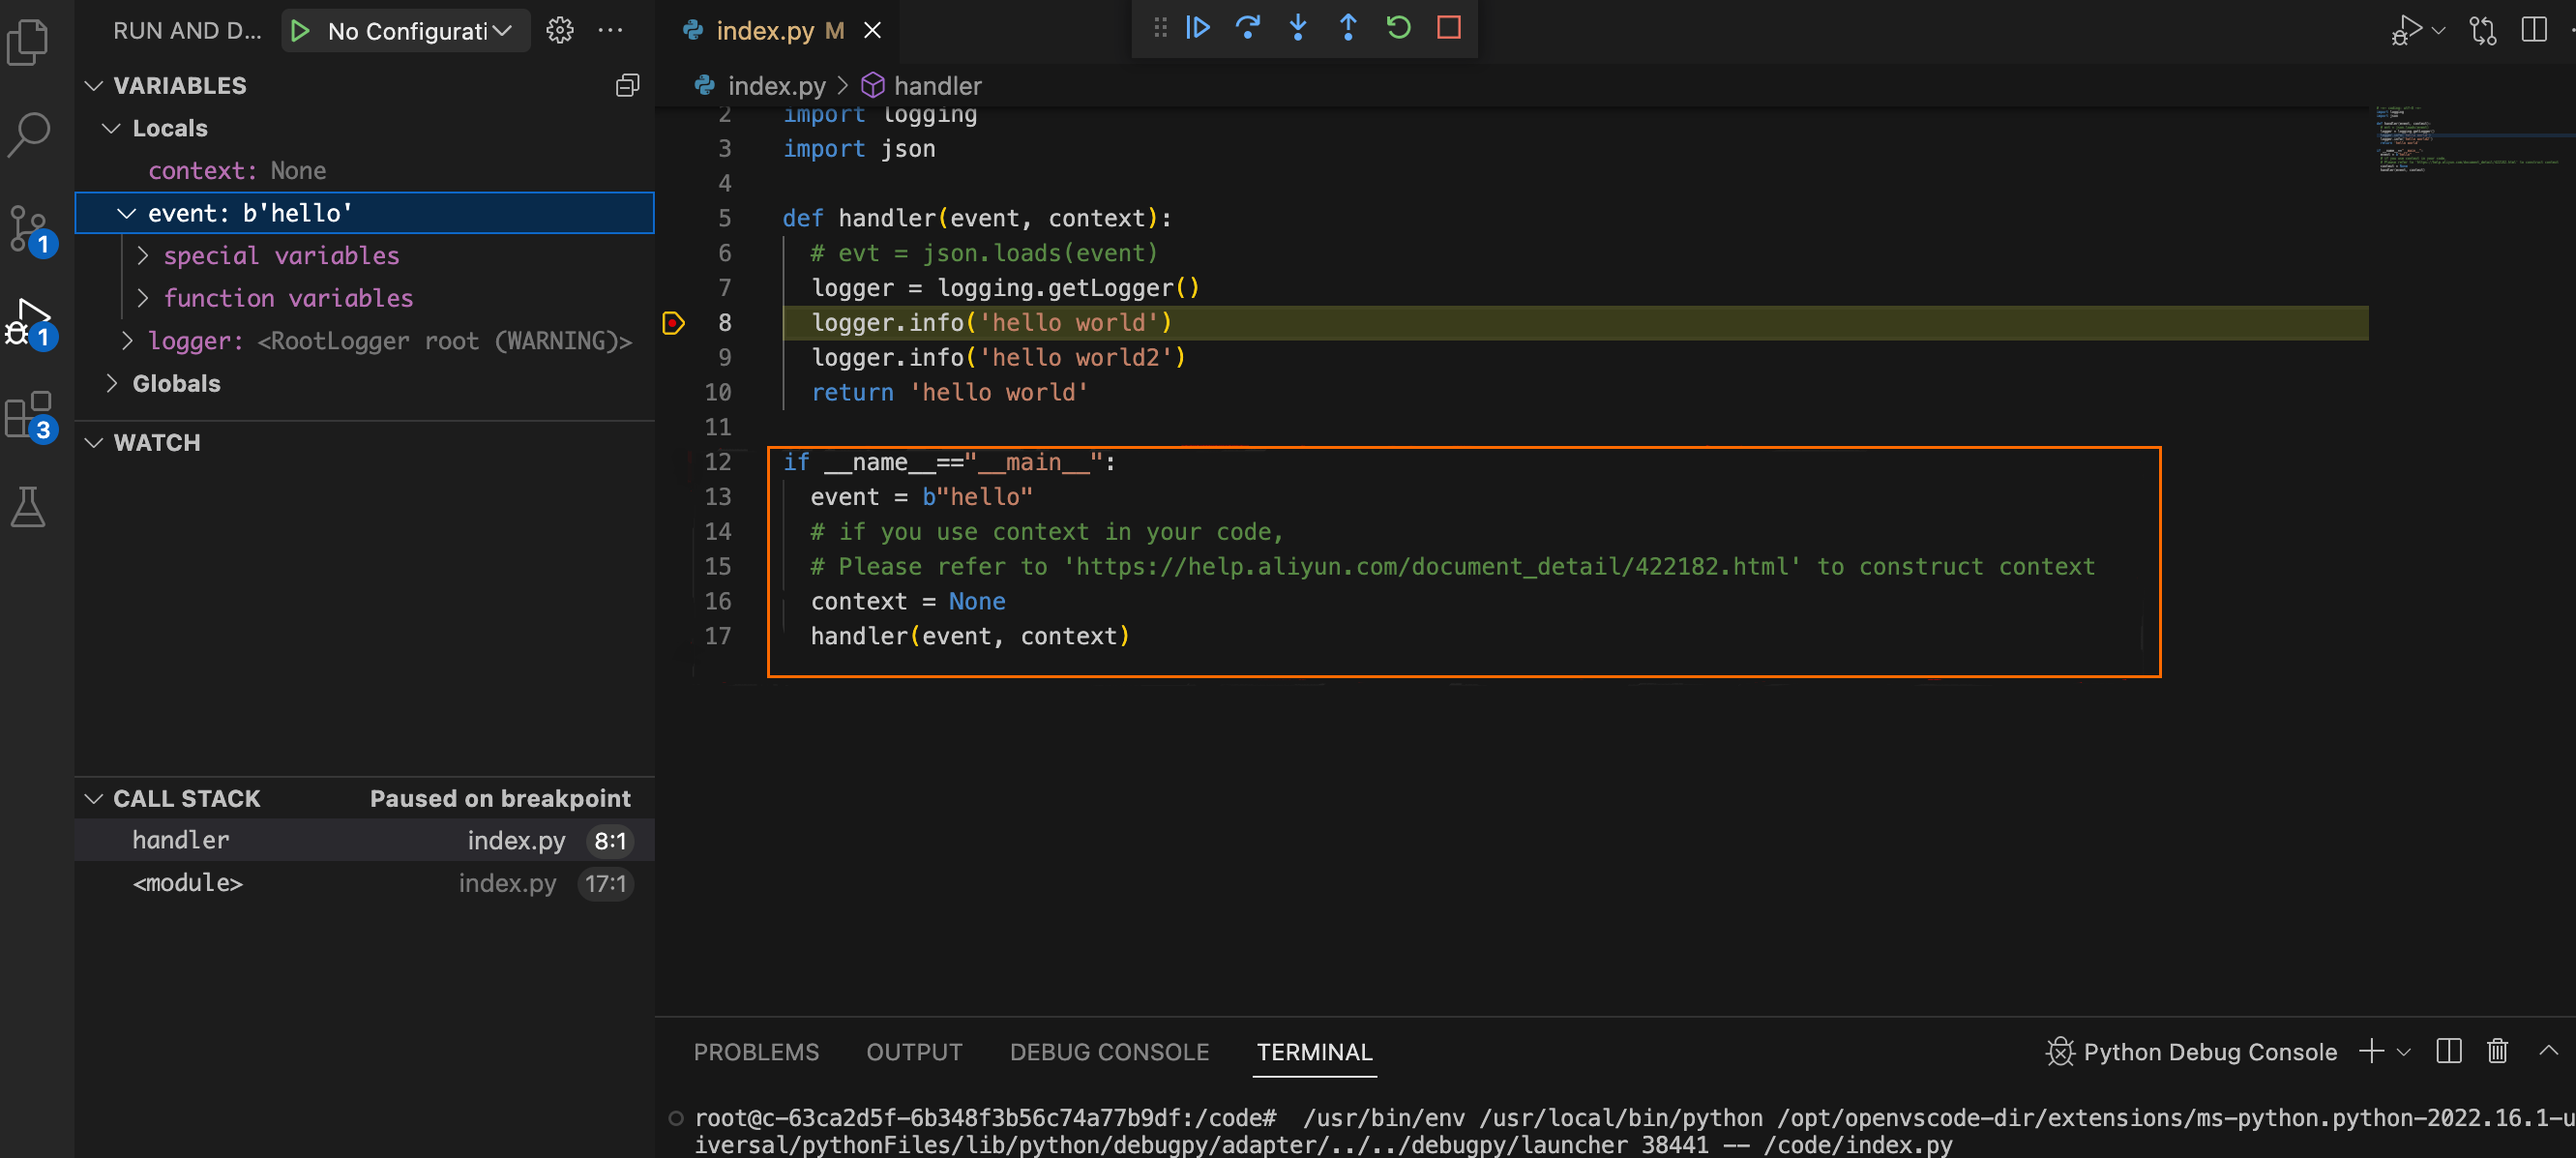This screenshot has height=1158, width=2576.
Task: Step into the function call
Action: point(1298,28)
